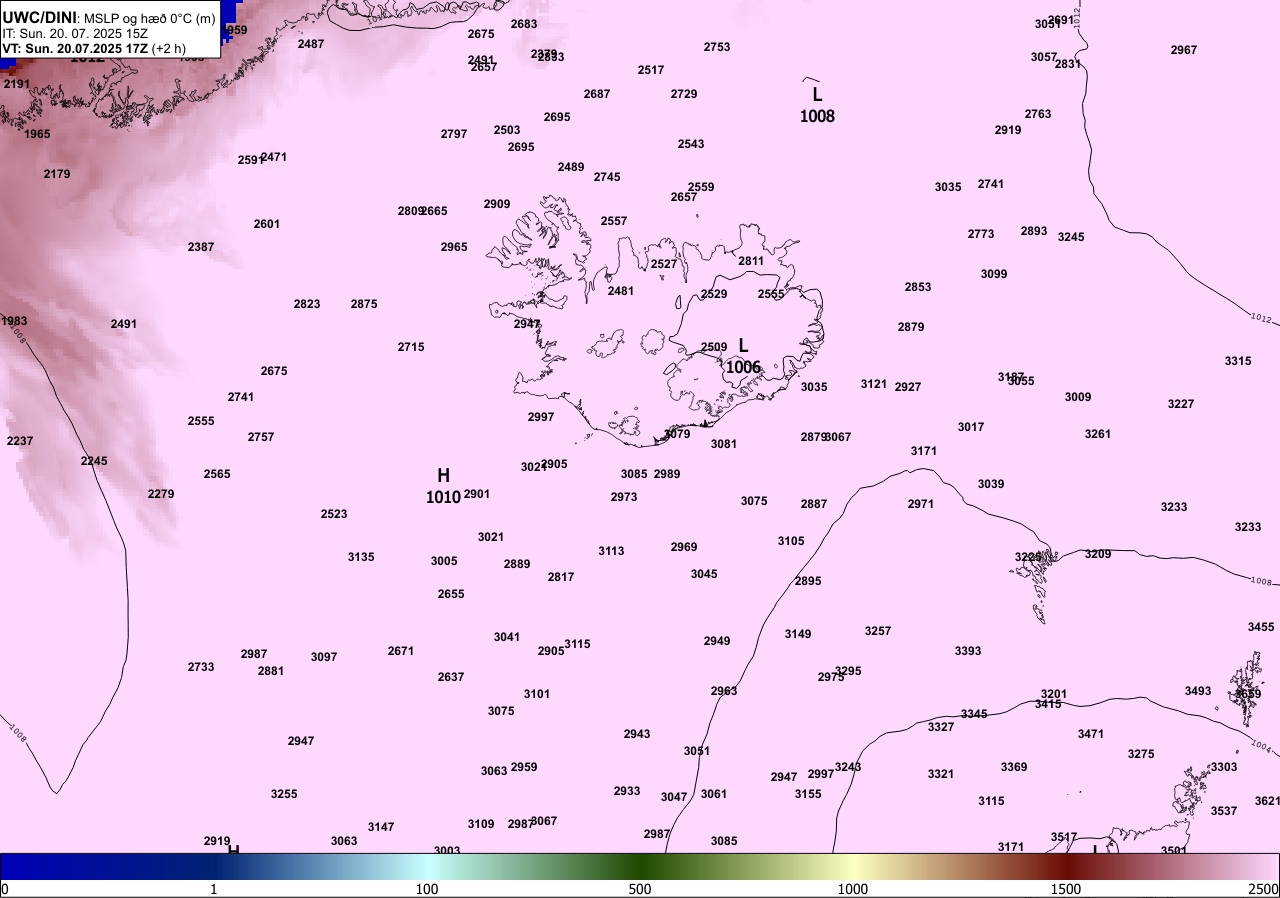Click the freezing level value 2757
Screen dimensions: 1280x898
coord(261,437)
